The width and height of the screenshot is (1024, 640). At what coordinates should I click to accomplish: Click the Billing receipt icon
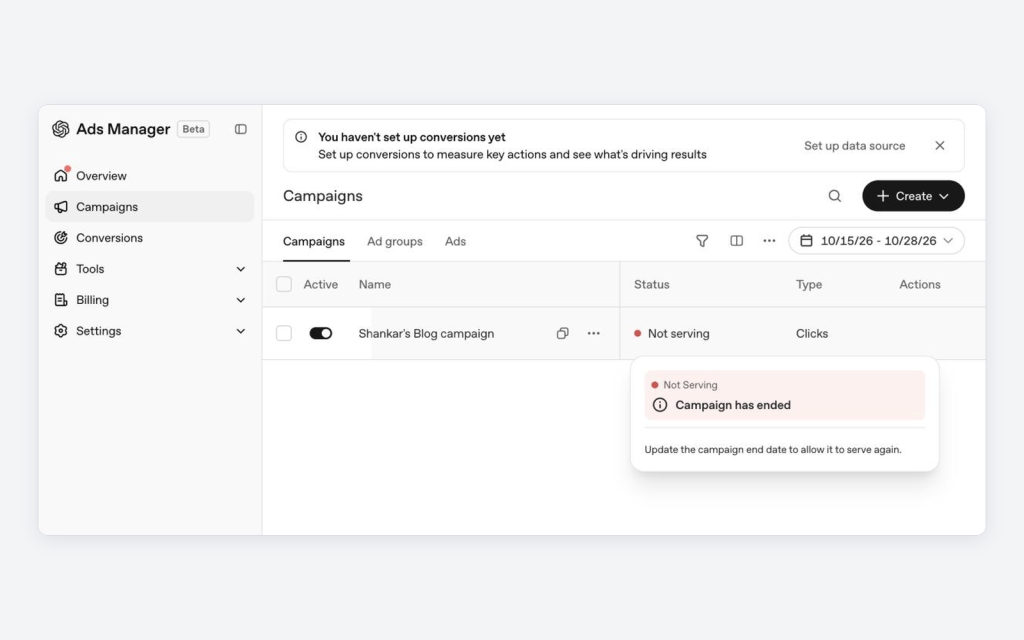[61, 300]
